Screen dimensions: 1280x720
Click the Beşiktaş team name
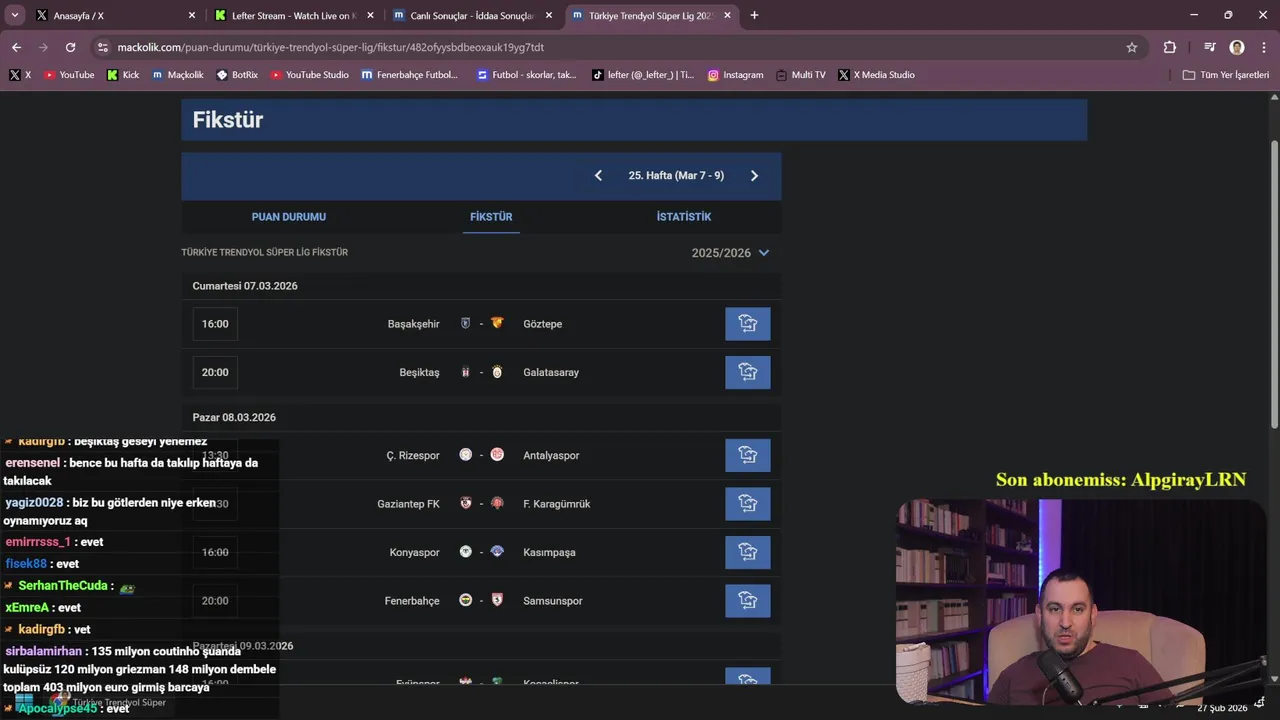419,372
